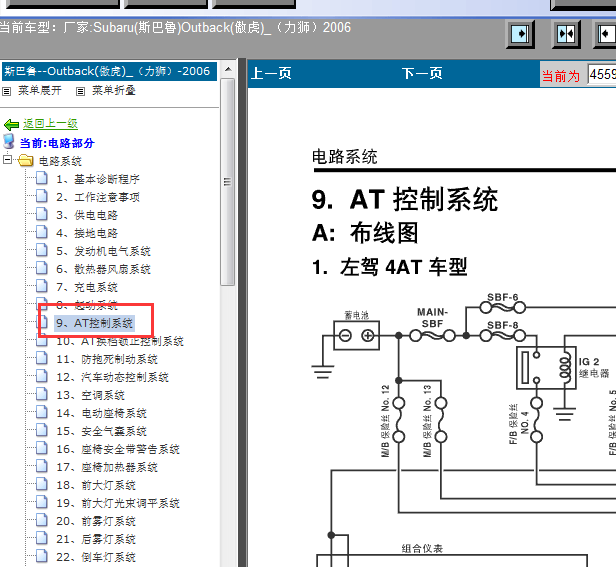Open 13、空调系统

click(x=90, y=395)
